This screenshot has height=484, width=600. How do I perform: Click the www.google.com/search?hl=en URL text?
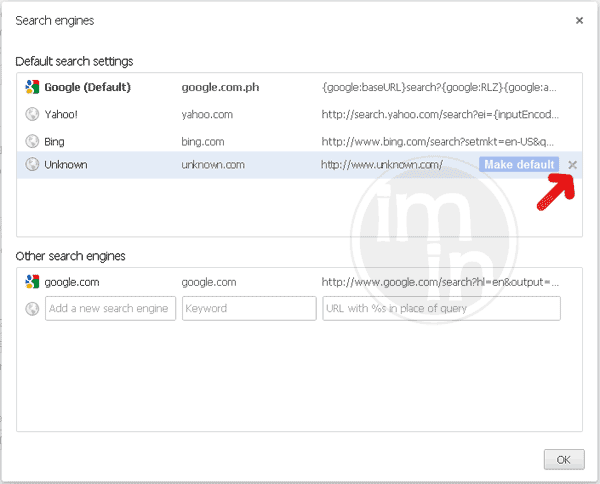click(440, 282)
